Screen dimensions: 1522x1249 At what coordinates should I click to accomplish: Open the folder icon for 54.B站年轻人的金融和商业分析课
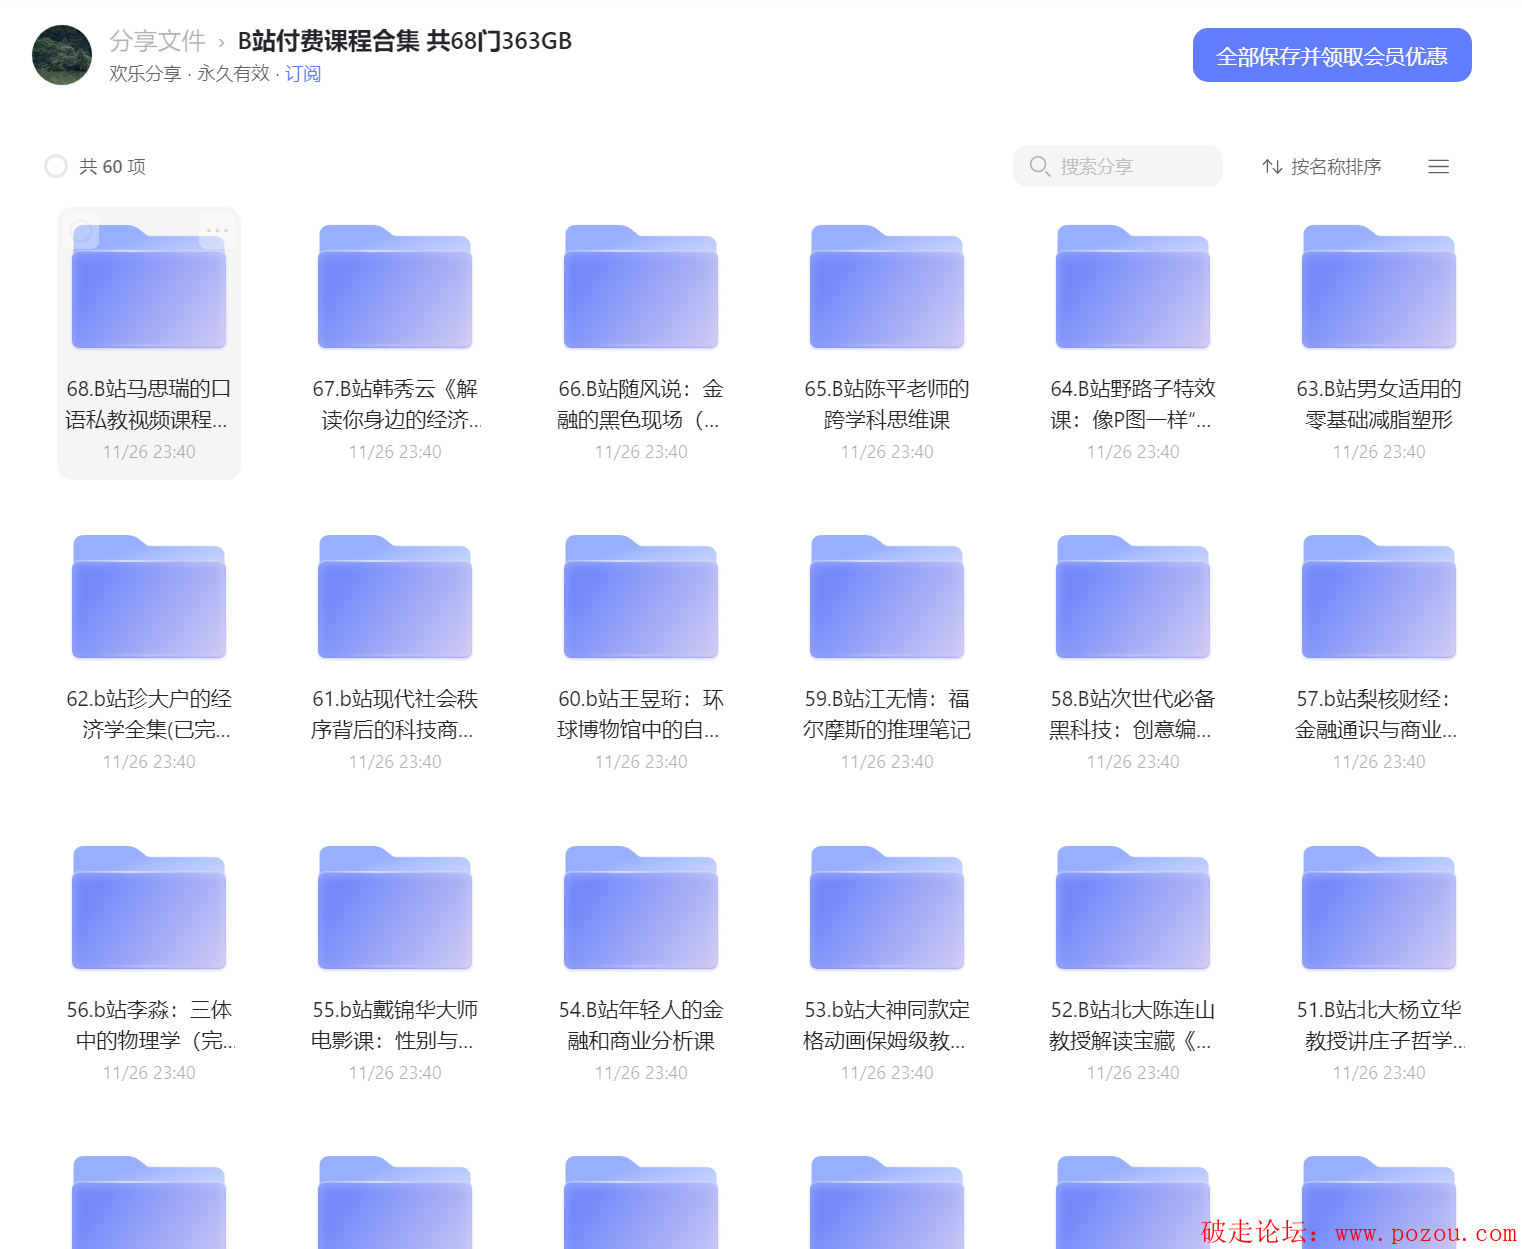click(x=641, y=908)
